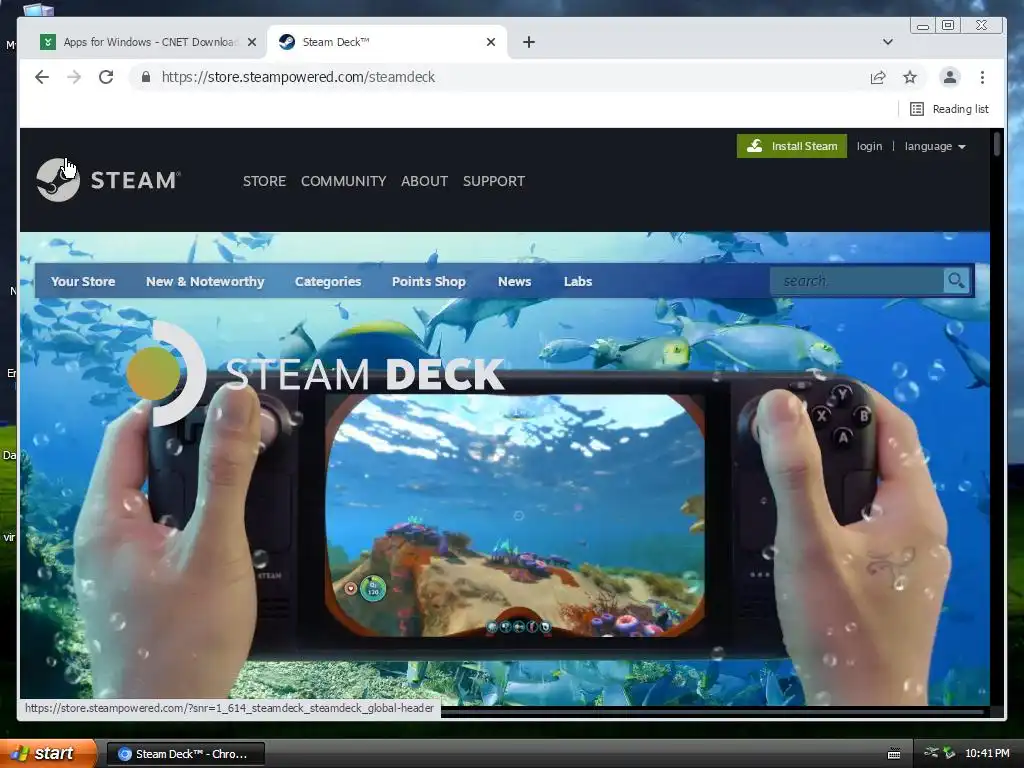Click the magnifier search button on Steam
The height and width of the screenshot is (768, 1024).
[x=956, y=281]
